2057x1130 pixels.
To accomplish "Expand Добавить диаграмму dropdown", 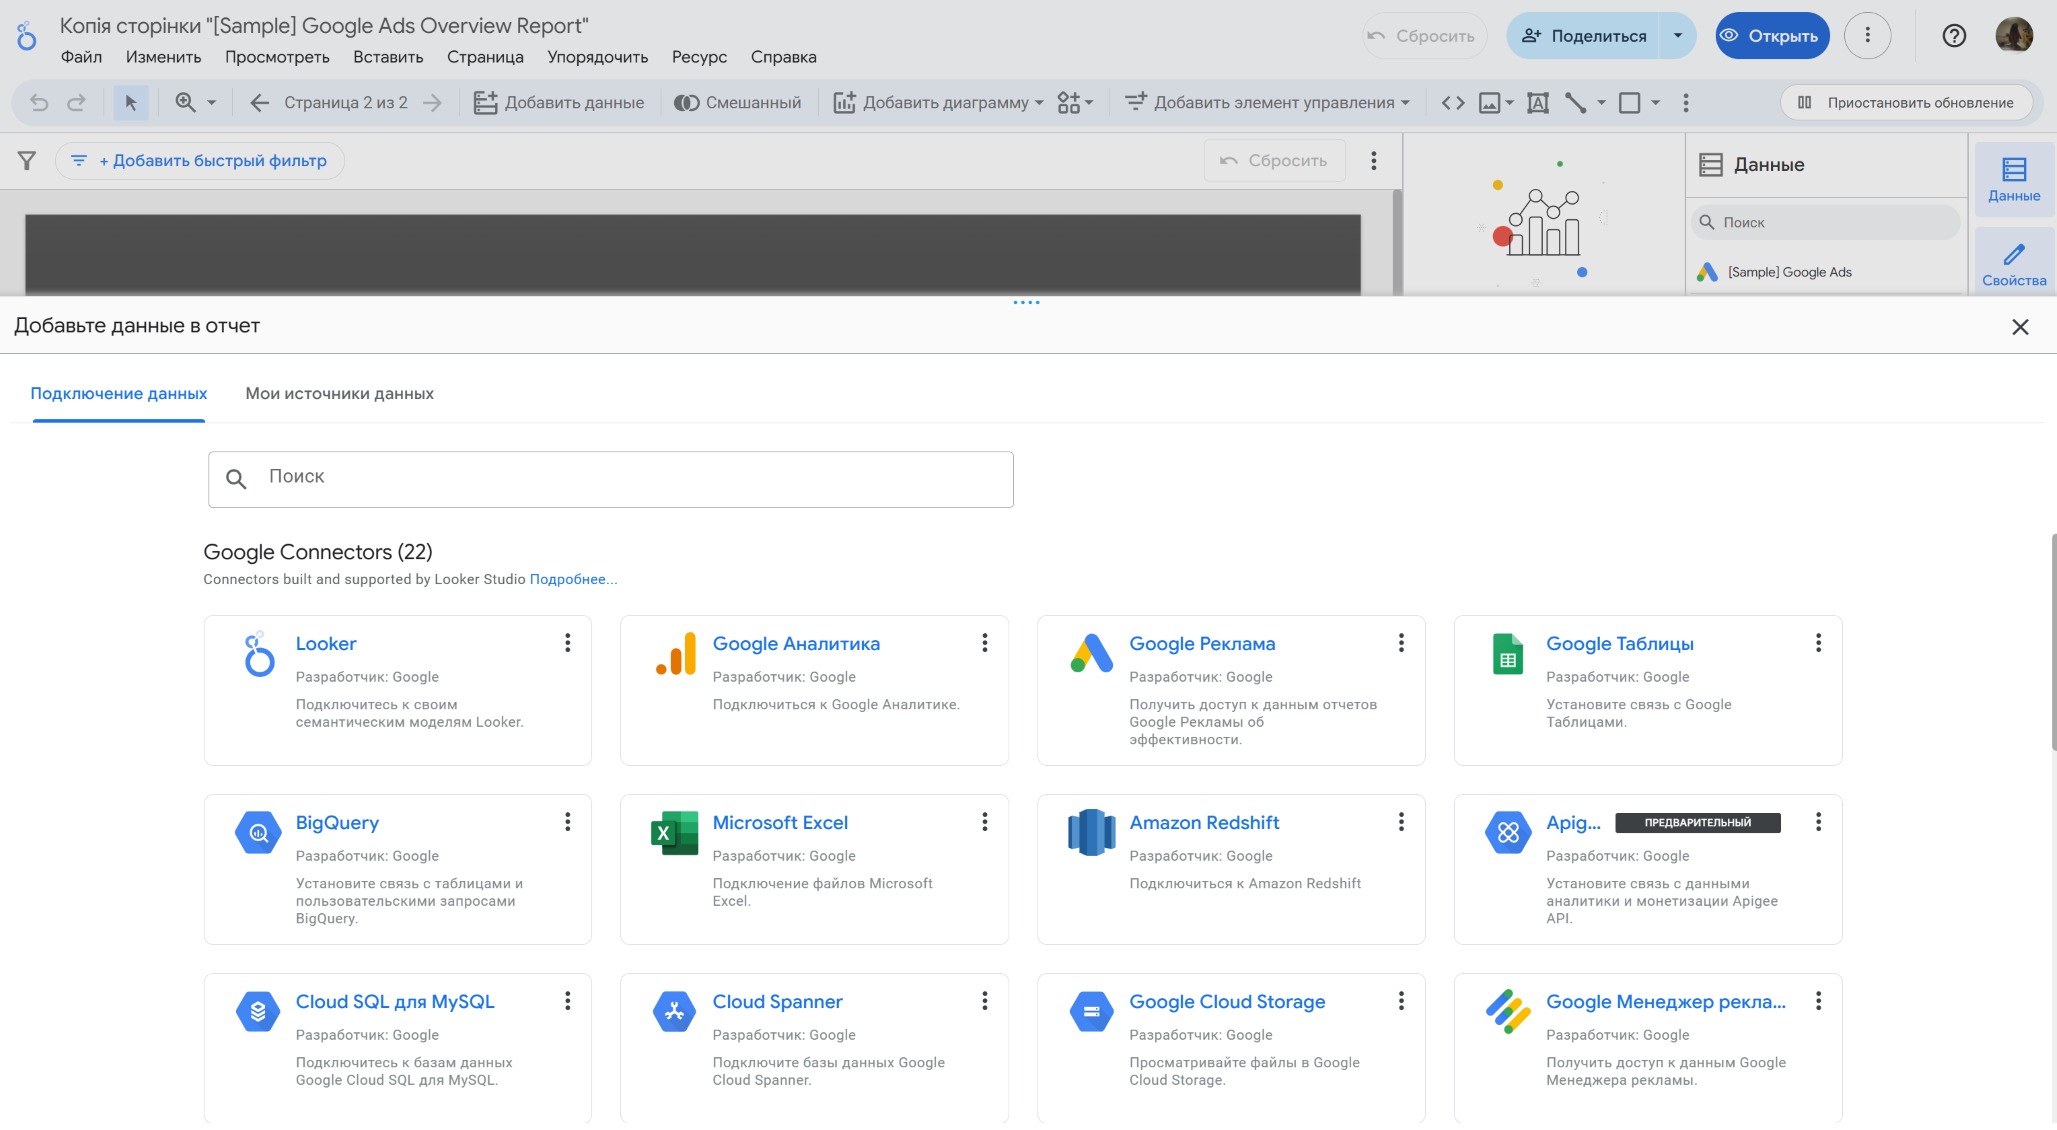I will (1039, 102).
